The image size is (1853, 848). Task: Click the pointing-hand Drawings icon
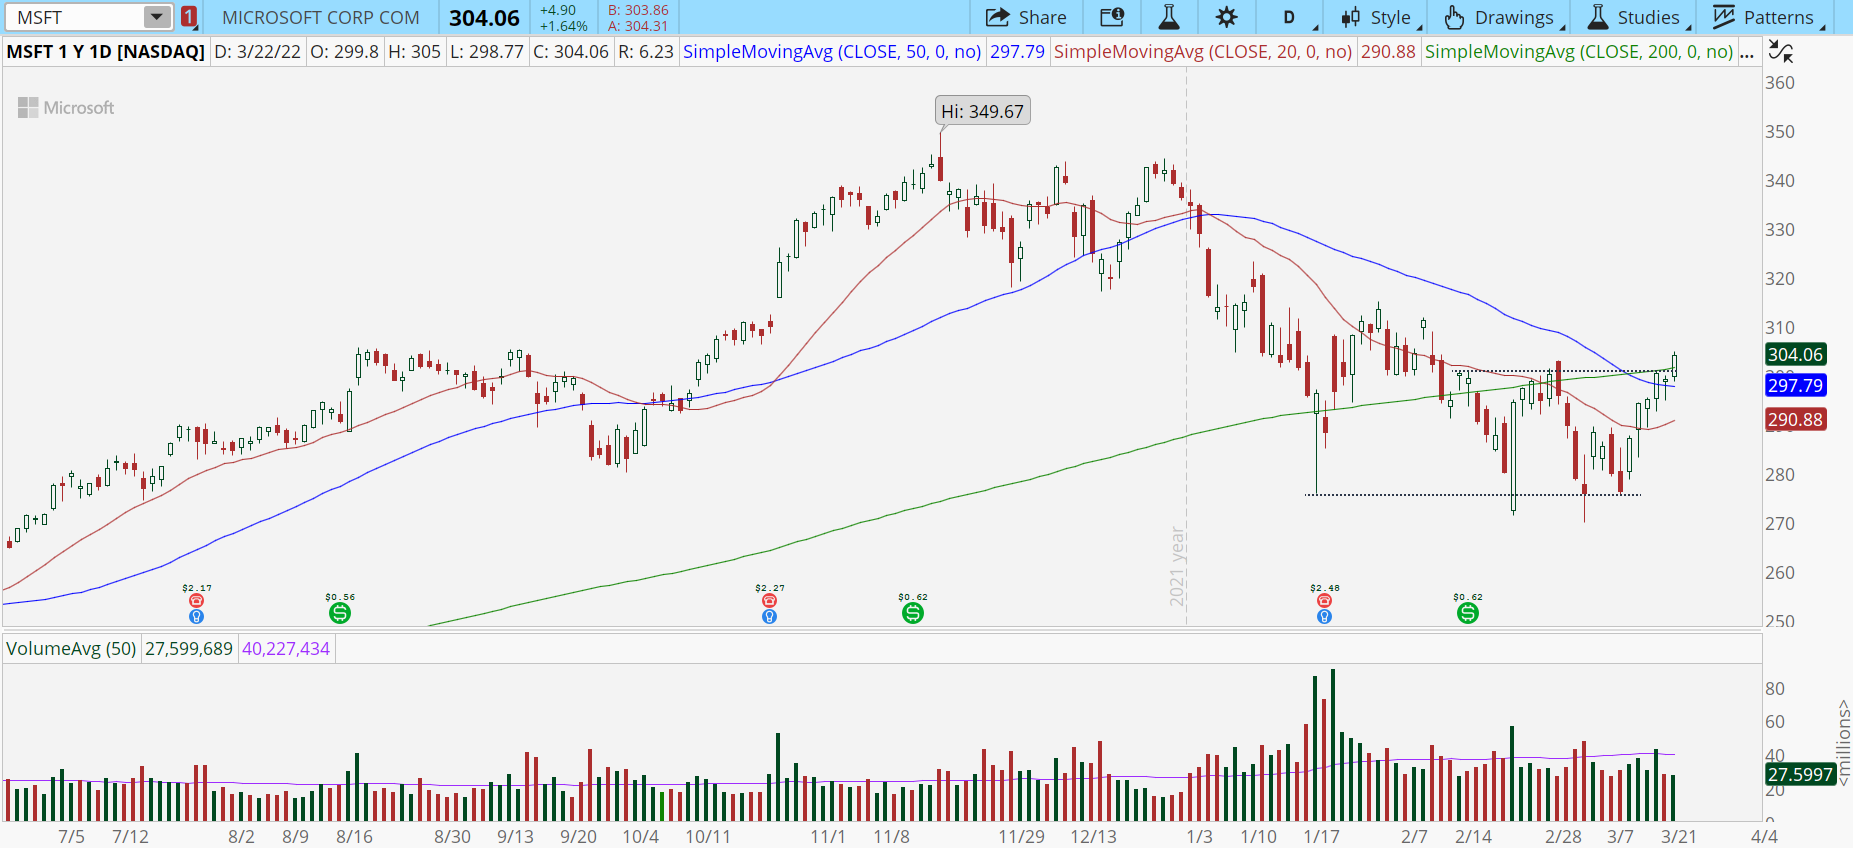[1454, 17]
